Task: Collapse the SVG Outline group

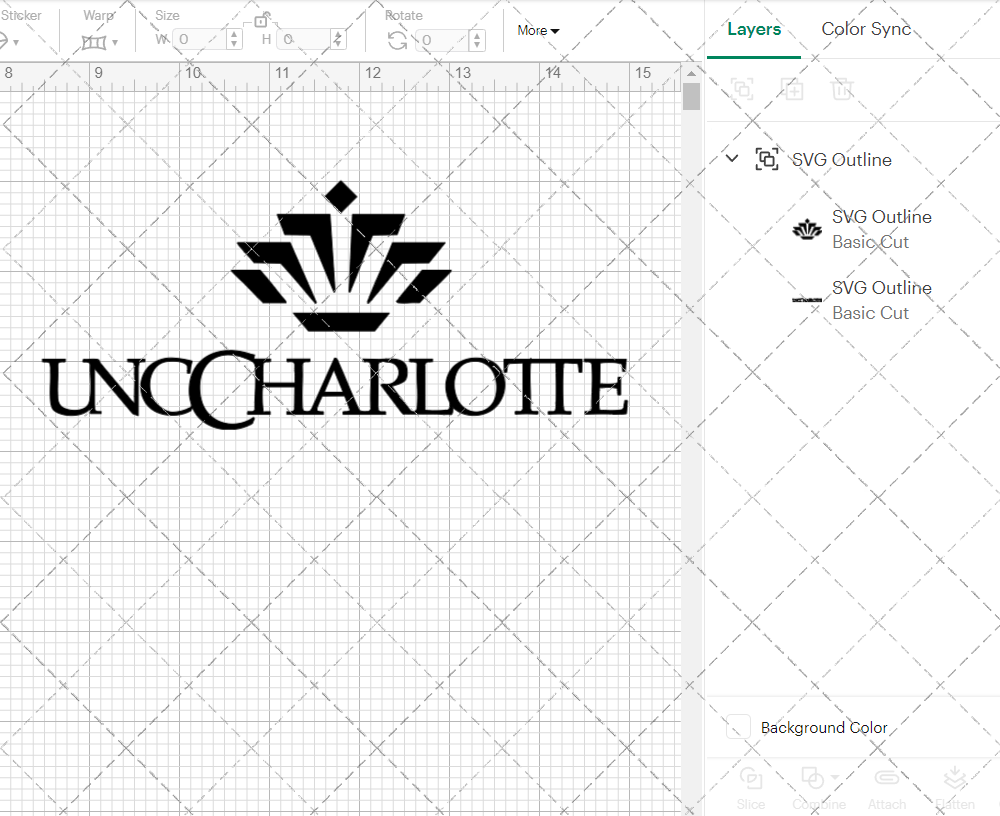Action: (x=732, y=158)
